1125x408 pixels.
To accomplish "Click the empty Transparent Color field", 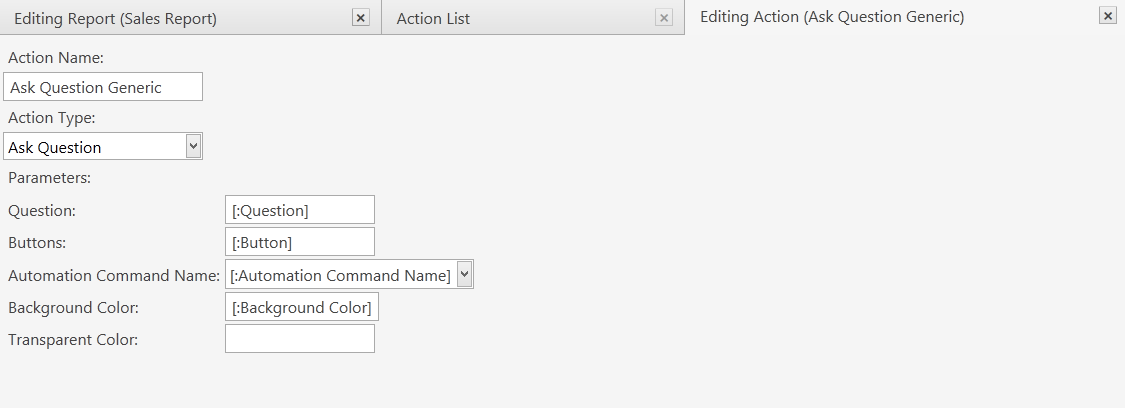I will (x=300, y=339).
